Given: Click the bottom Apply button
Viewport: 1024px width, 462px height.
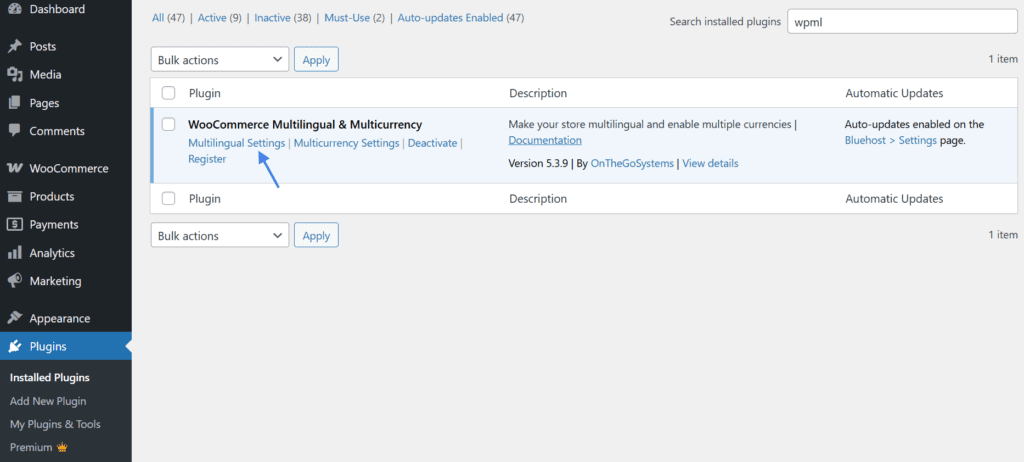Looking at the screenshot, I should 316,235.
